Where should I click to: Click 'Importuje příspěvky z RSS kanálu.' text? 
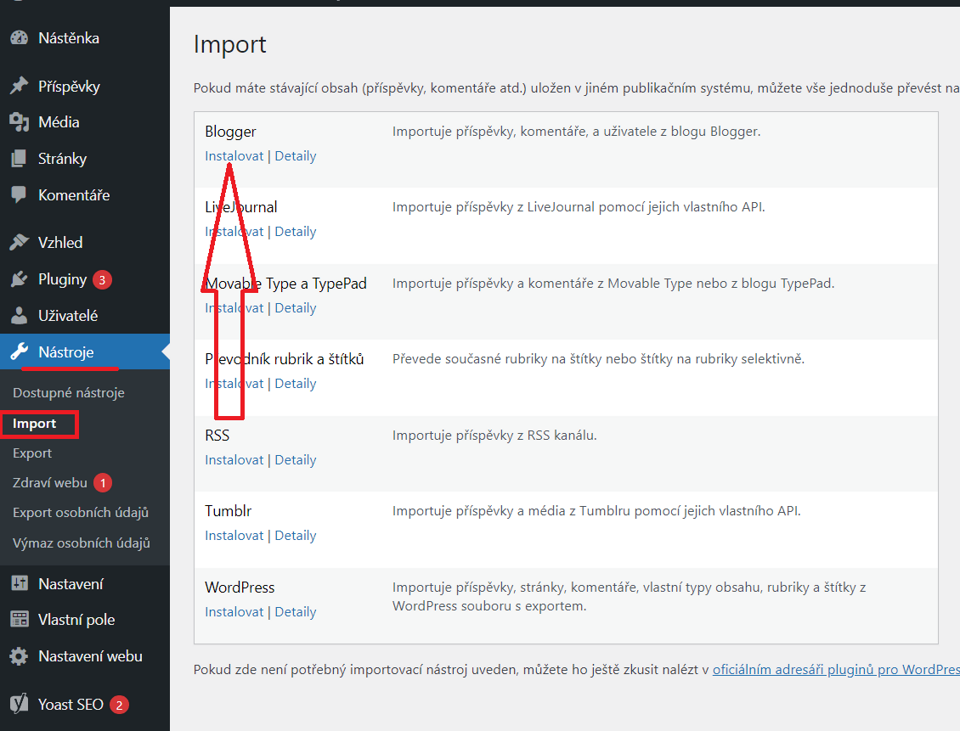point(494,435)
